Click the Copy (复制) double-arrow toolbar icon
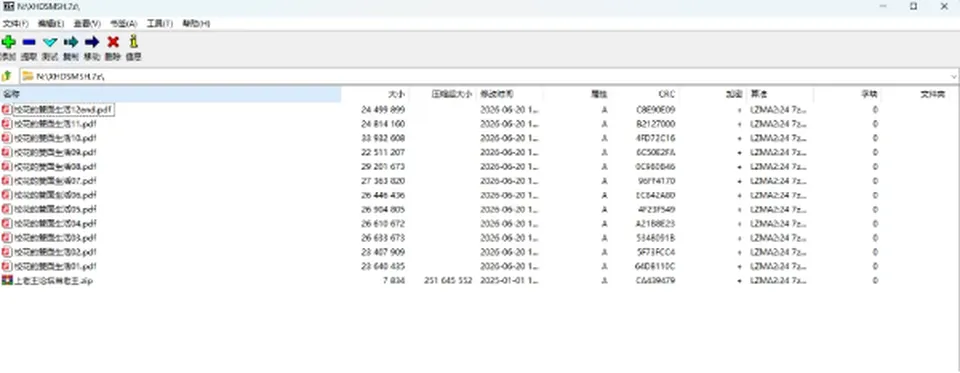 tap(71, 42)
